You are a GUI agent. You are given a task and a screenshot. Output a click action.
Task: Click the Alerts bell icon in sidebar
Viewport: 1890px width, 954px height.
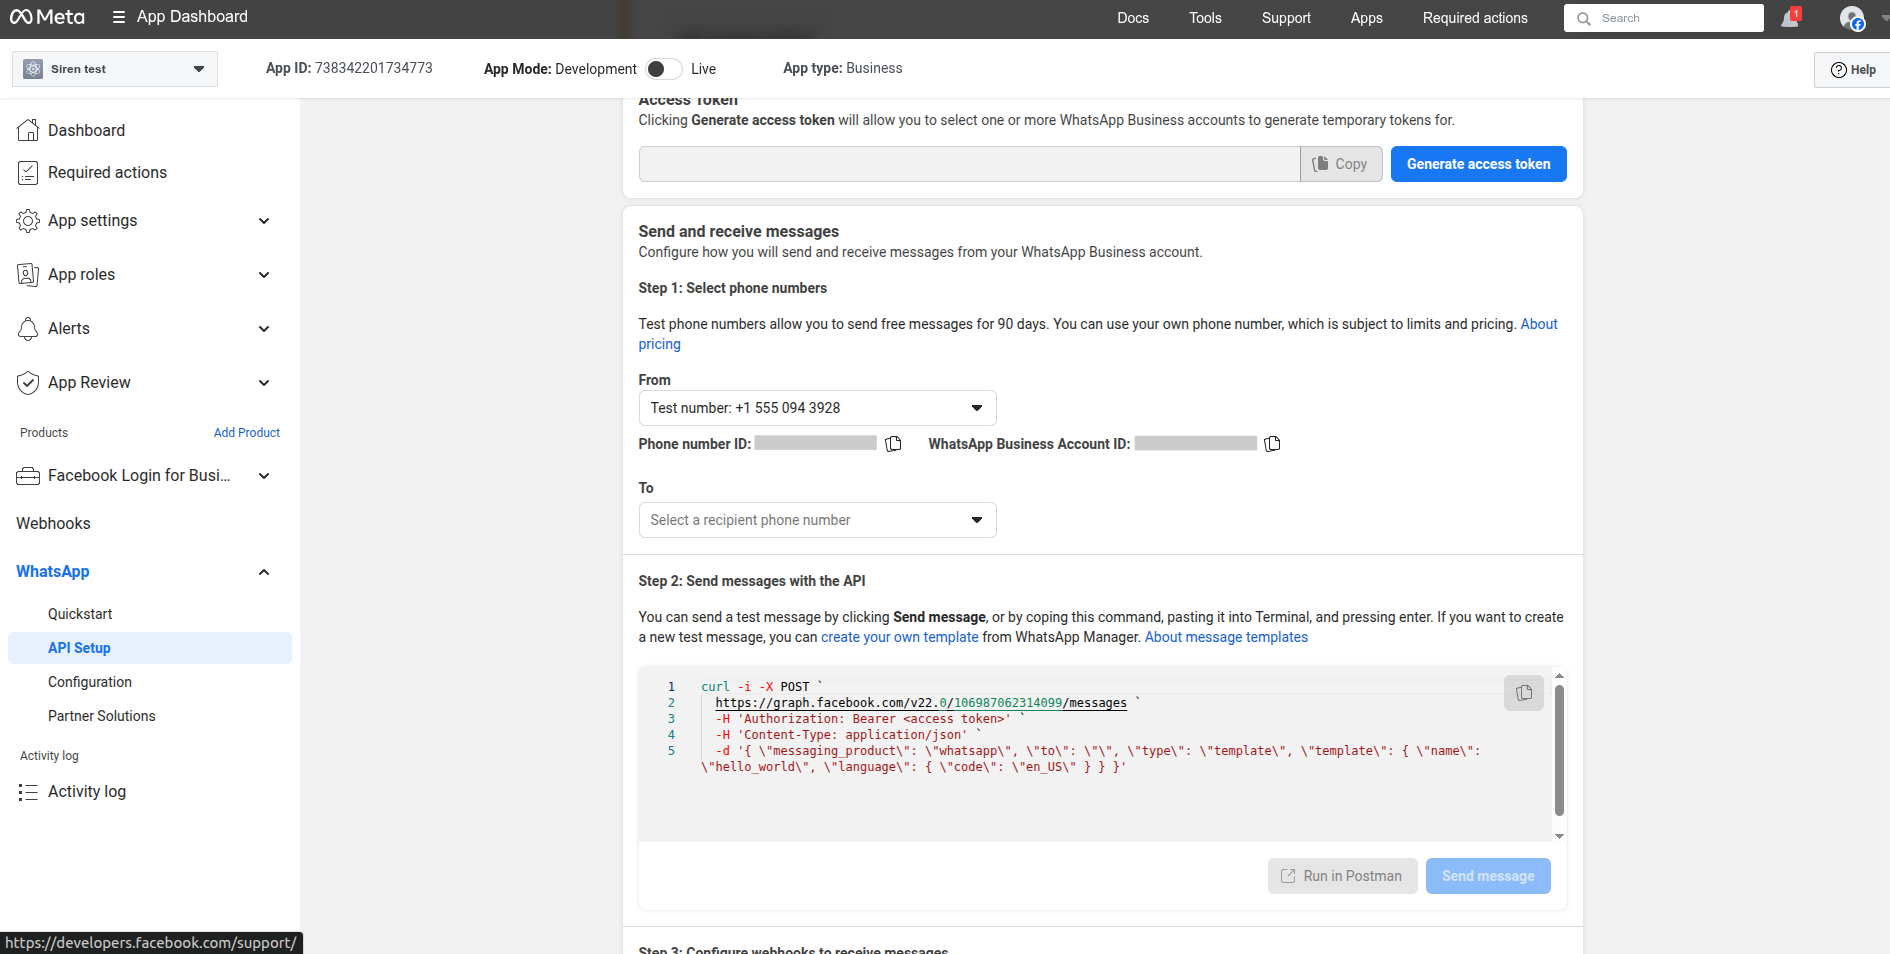click(28, 328)
